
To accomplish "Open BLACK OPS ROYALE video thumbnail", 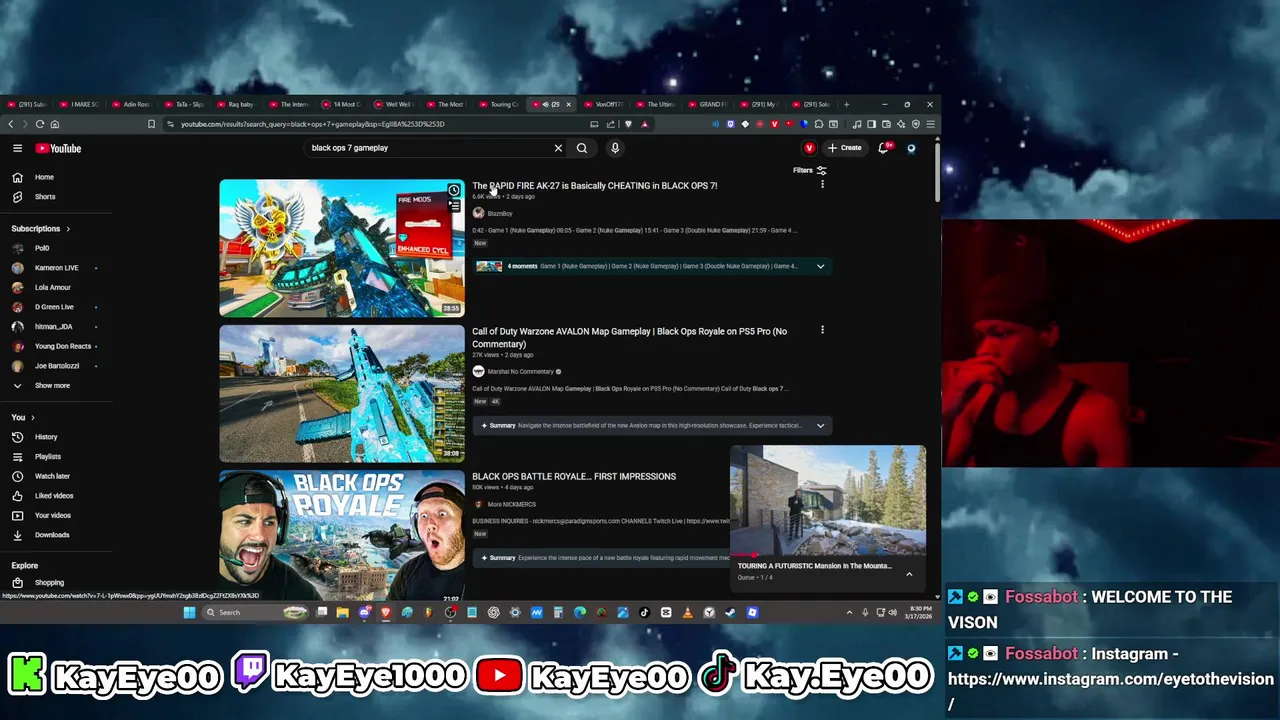I will 342,534.
